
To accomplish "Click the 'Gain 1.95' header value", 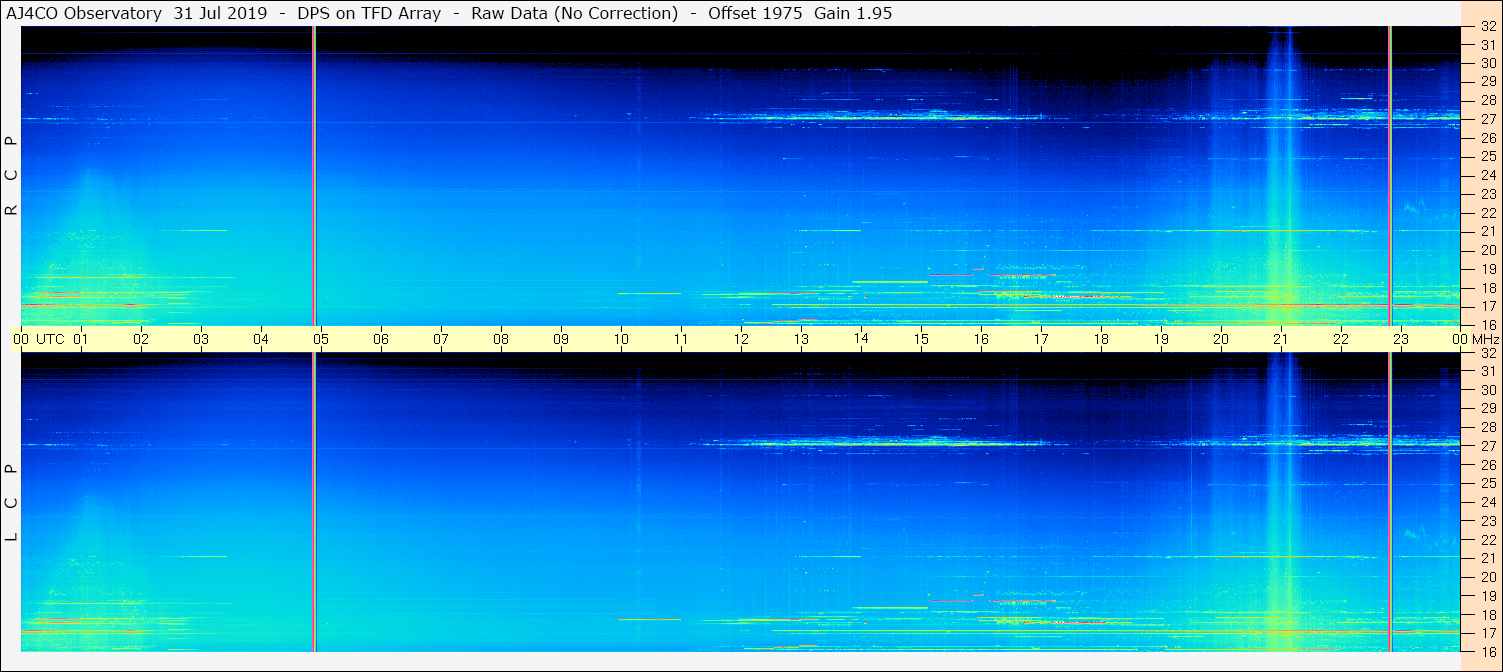I will [x=853, y=13].
